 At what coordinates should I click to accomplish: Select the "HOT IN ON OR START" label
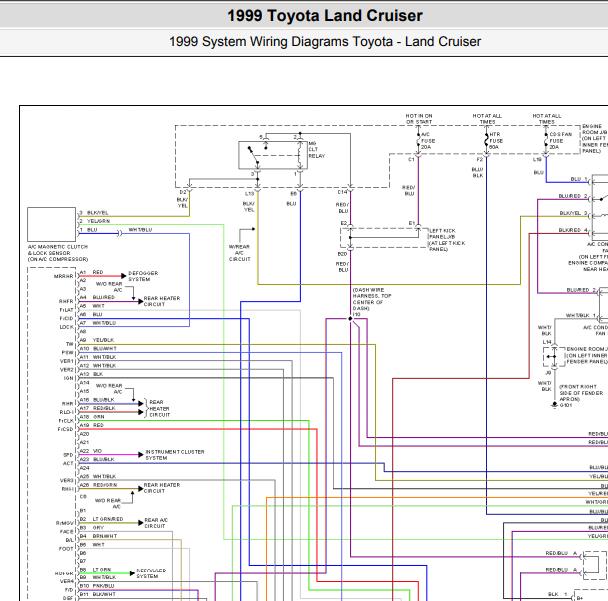click(x=419, y=119)
